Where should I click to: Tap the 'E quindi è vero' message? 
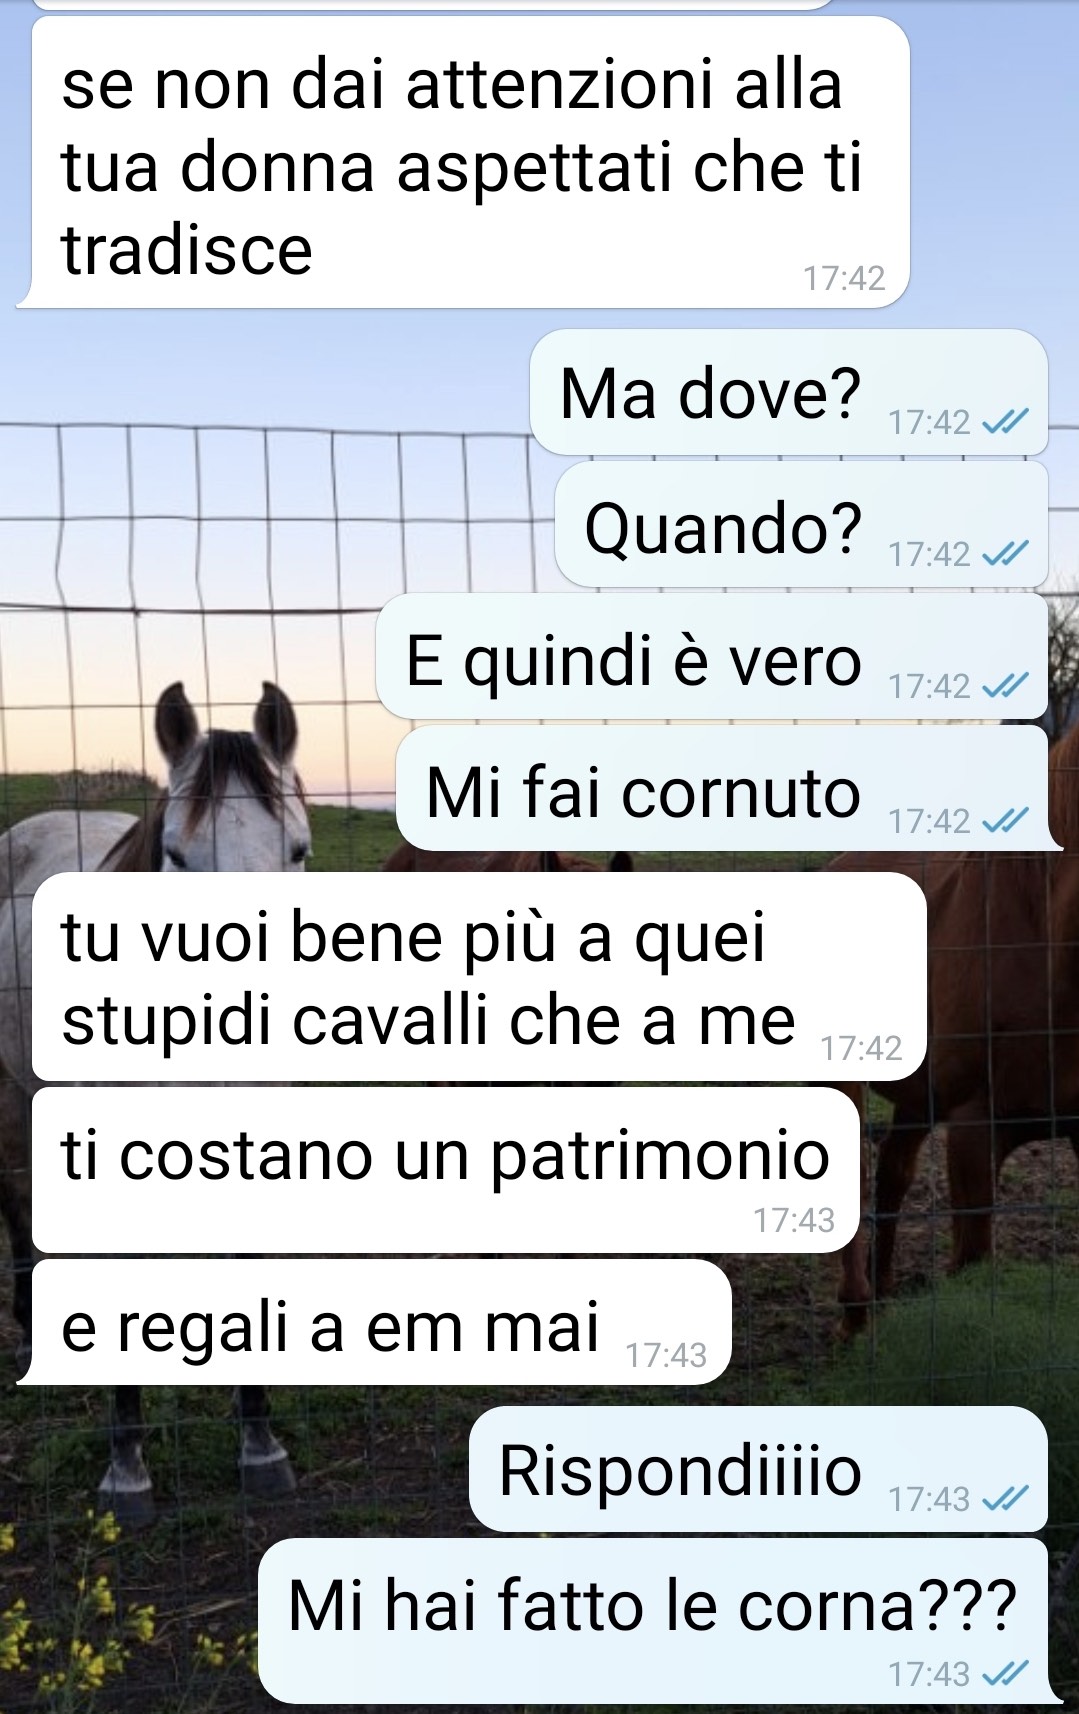pos(712,656)
